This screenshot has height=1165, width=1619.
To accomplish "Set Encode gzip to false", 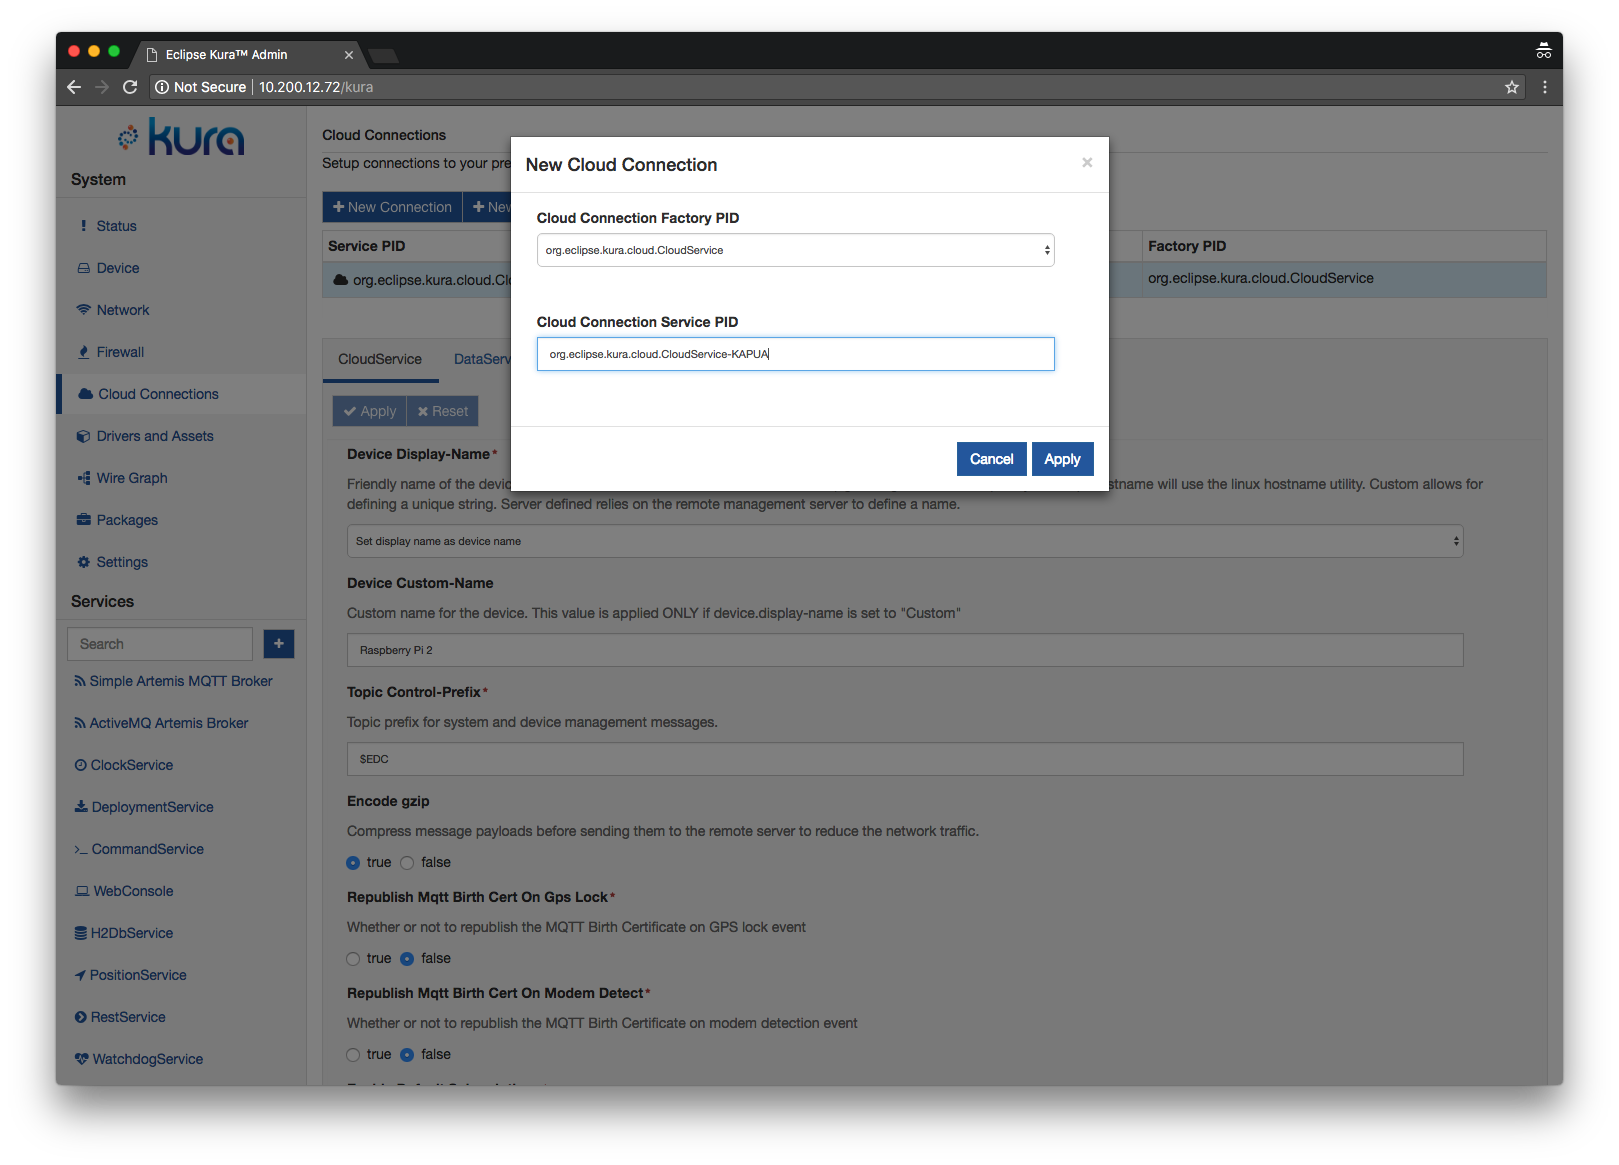I will 407,863.
